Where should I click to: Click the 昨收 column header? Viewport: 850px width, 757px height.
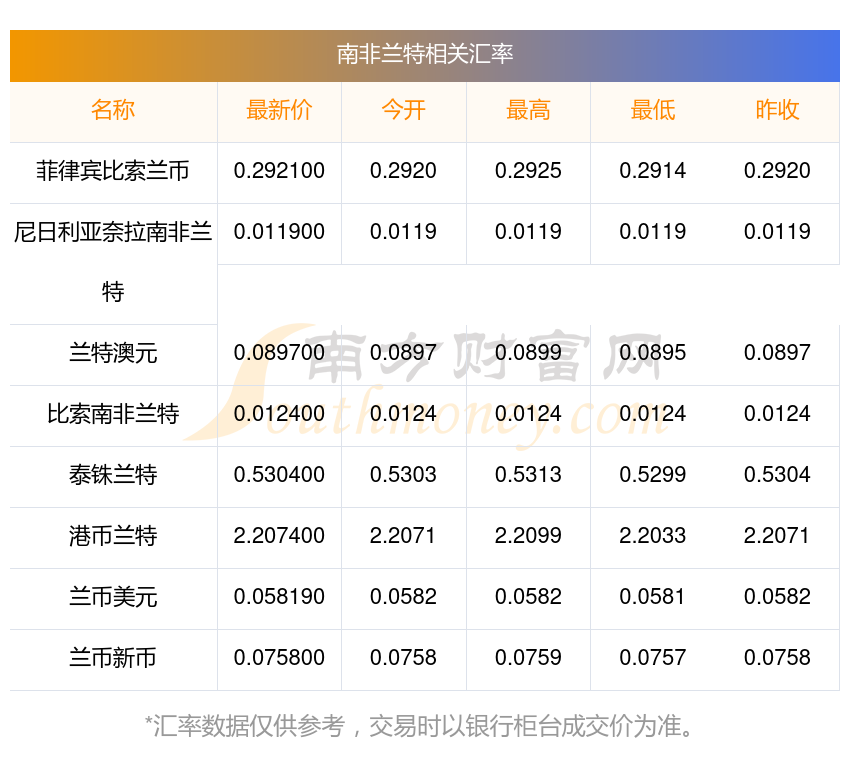pos(777,111)
